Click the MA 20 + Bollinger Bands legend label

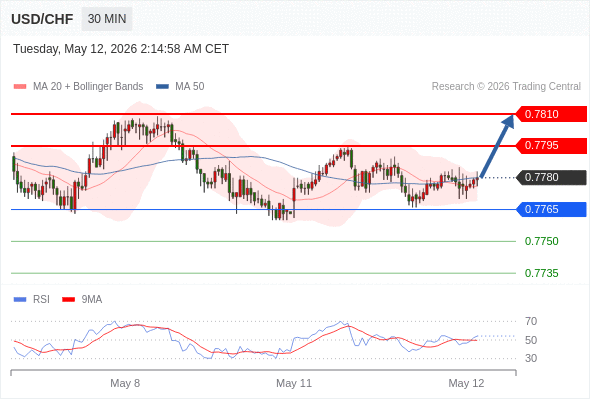(x=88, y=87)
